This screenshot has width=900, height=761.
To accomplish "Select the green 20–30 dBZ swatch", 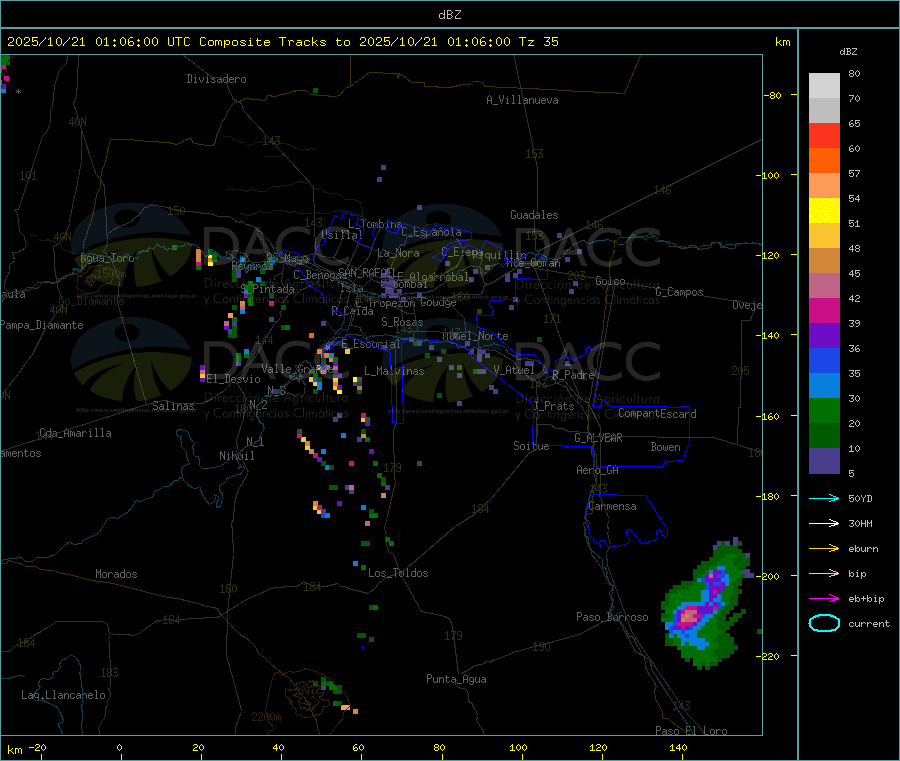I will point(824,410).
